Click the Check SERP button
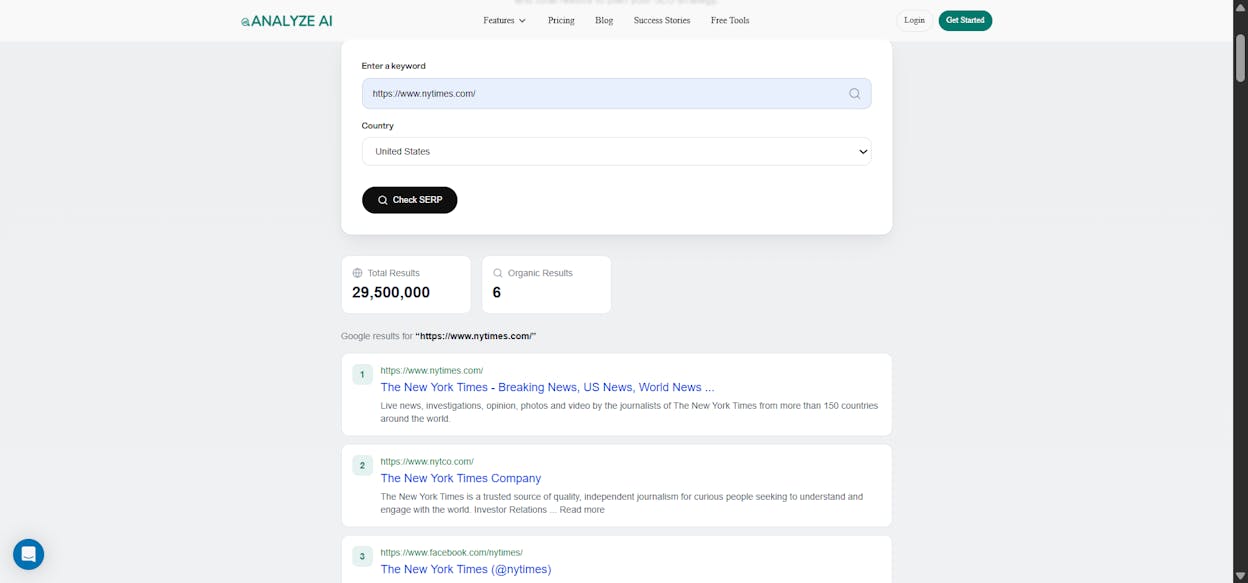Image resolution: width=1248 pixels, height=583 pixels. pos(409,200)
